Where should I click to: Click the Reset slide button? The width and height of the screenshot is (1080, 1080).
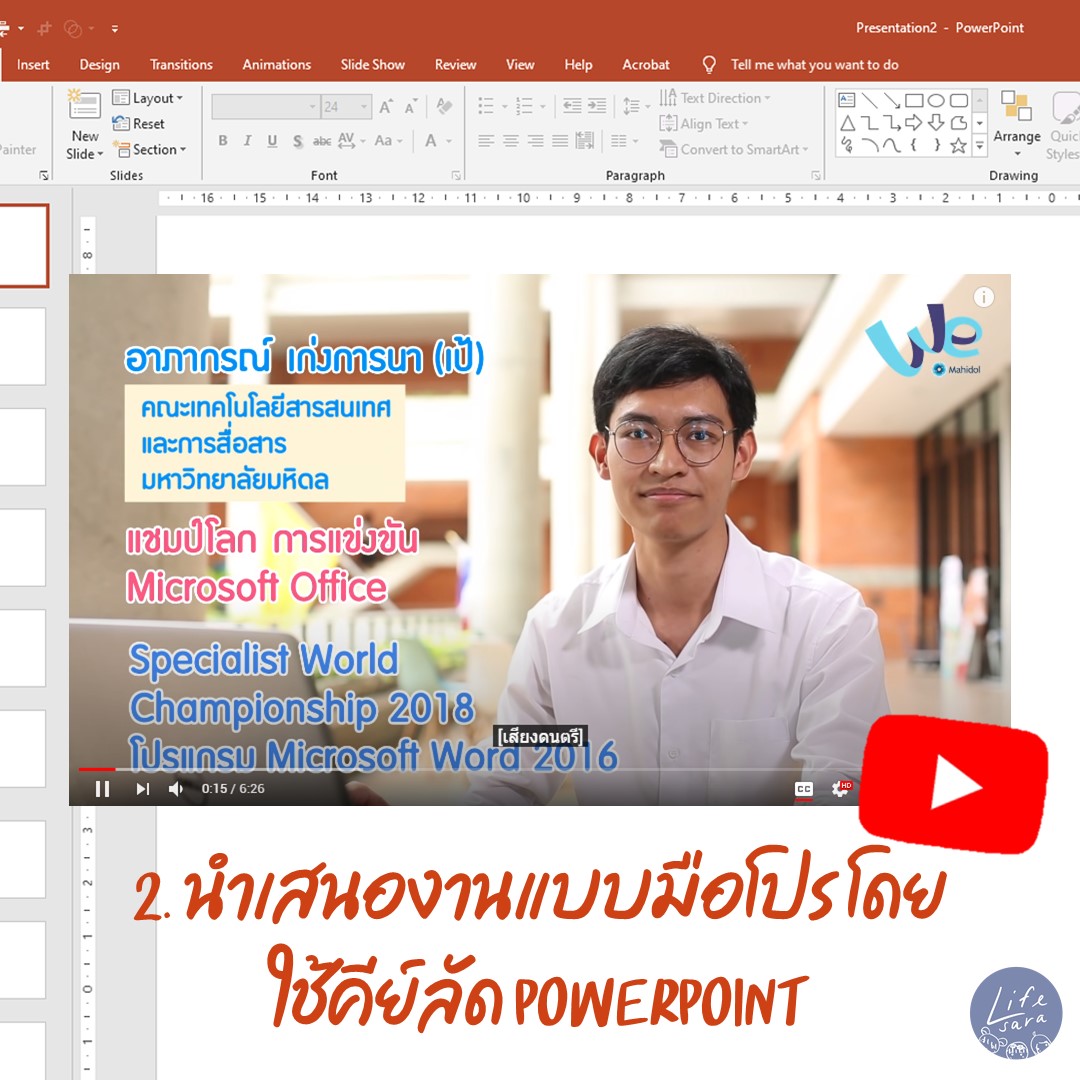click(x=139, y=123)
